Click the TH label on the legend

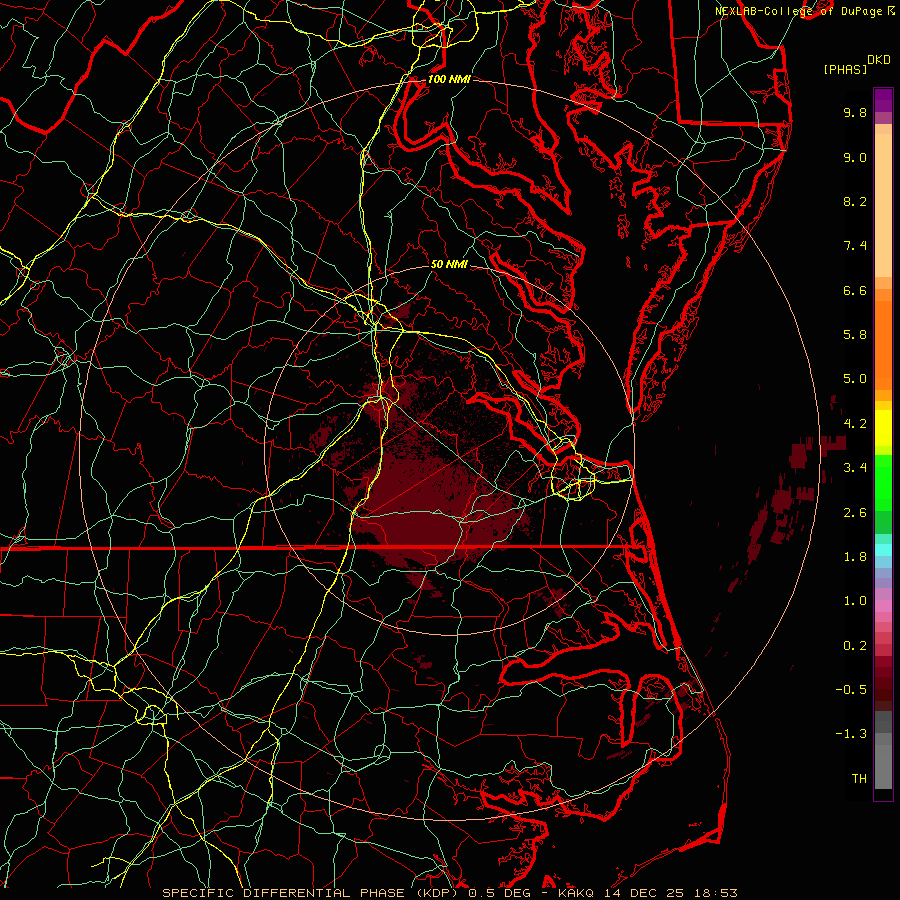click(x=859, y=779)
